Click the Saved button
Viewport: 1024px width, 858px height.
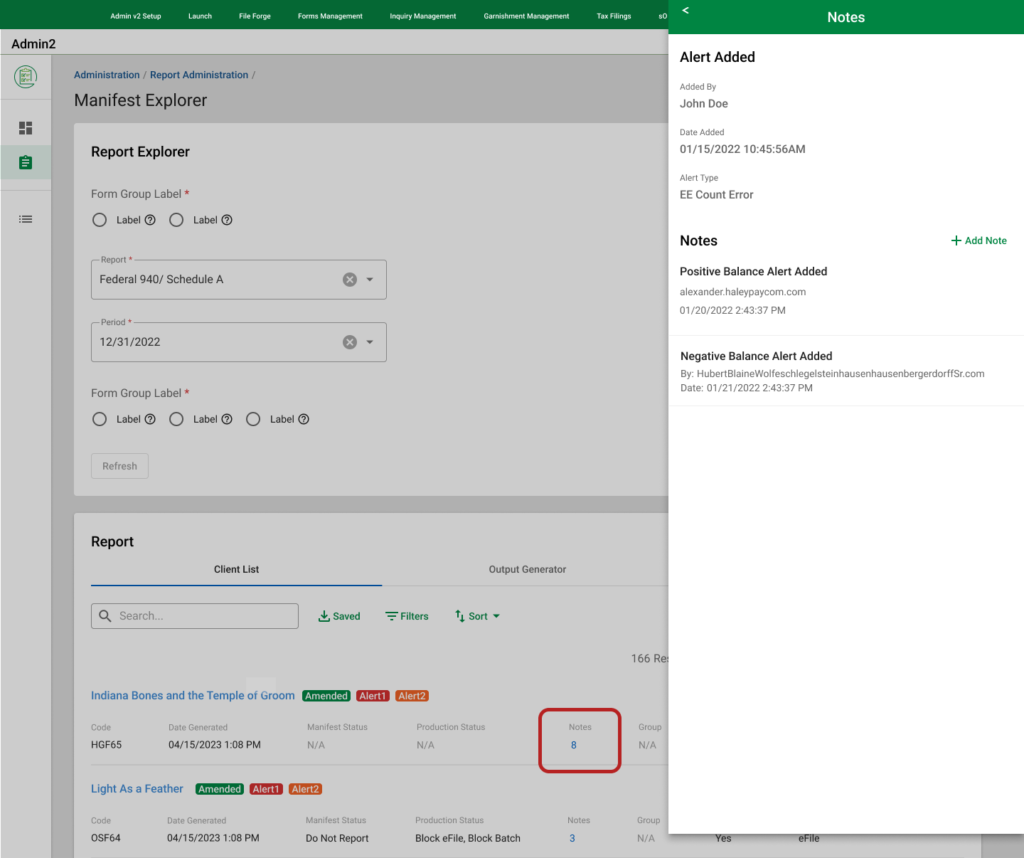pos(339,616)
